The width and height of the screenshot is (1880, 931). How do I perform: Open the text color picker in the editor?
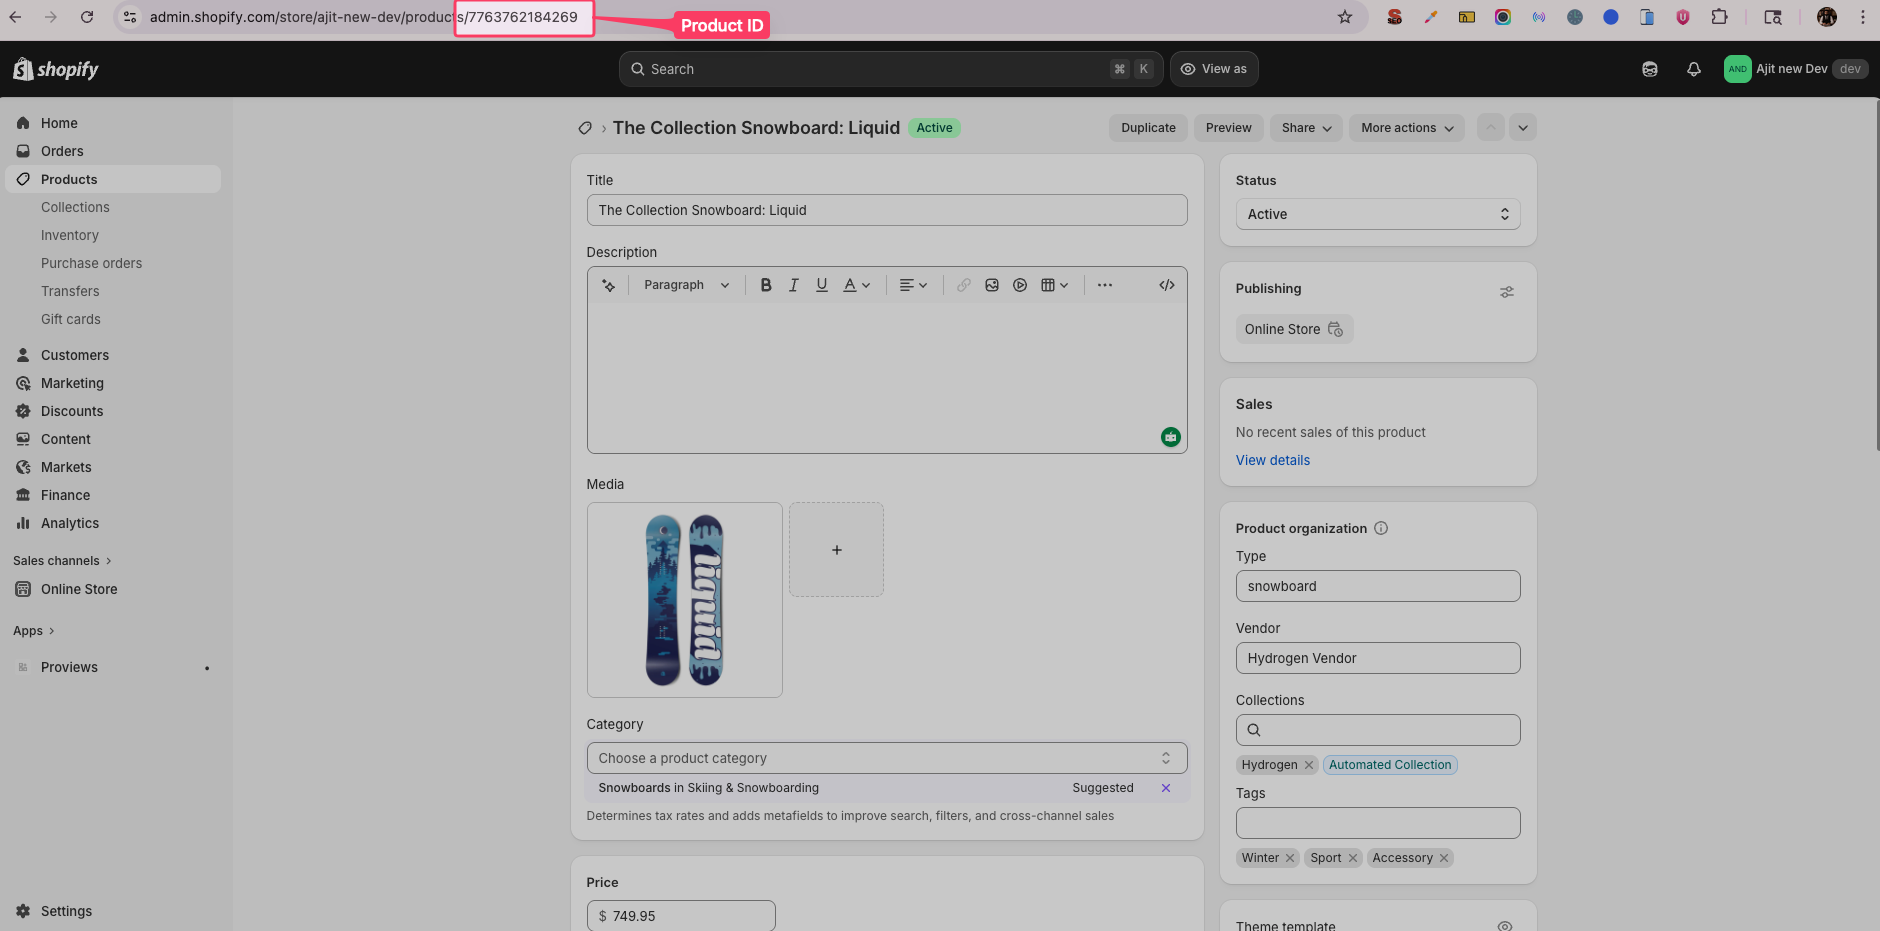pyautogui.click(x=855, y=284)
